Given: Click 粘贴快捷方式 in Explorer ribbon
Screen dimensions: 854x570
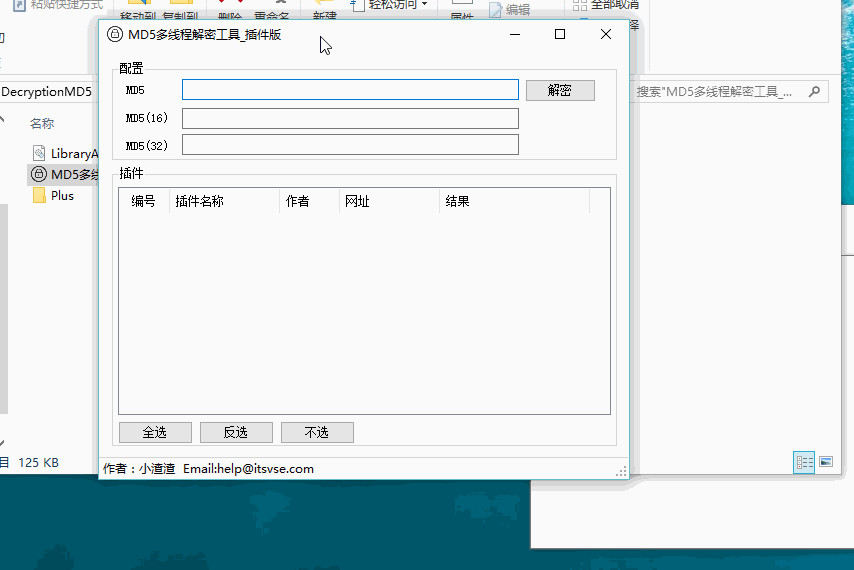Looking at the screenshot, I should (x=58, y=5).
